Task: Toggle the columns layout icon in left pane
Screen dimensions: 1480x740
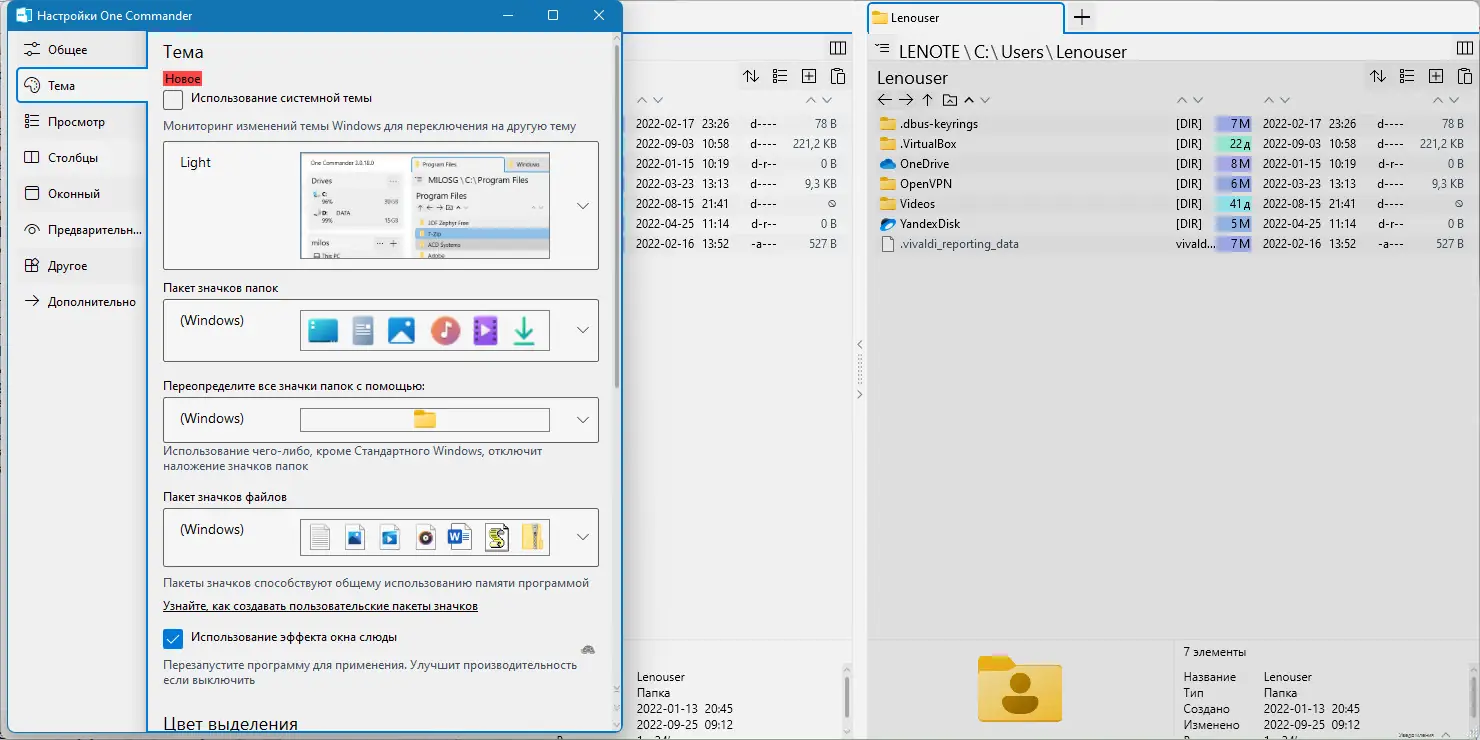Action: pyautogui.click(x=838, y=48)
